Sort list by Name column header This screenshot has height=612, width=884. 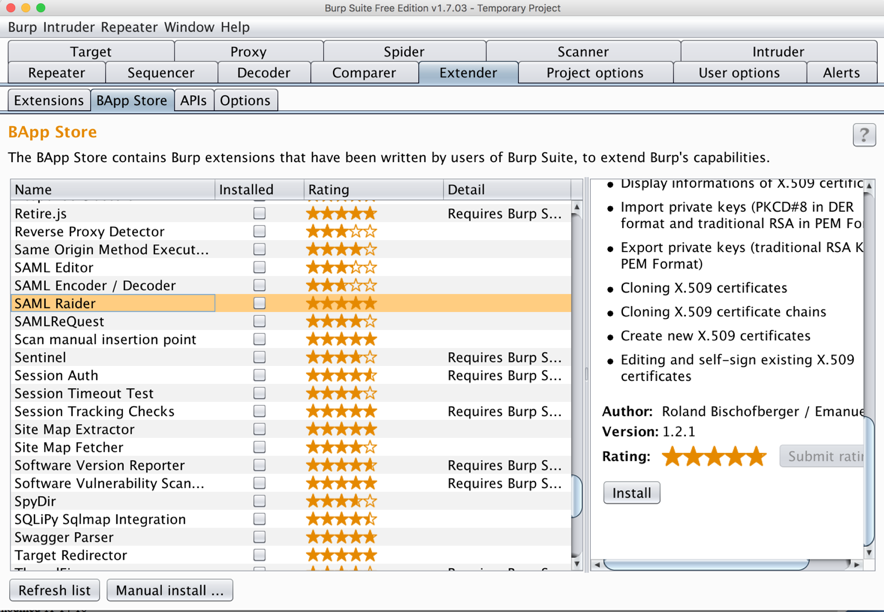click(x=112, y=189)
